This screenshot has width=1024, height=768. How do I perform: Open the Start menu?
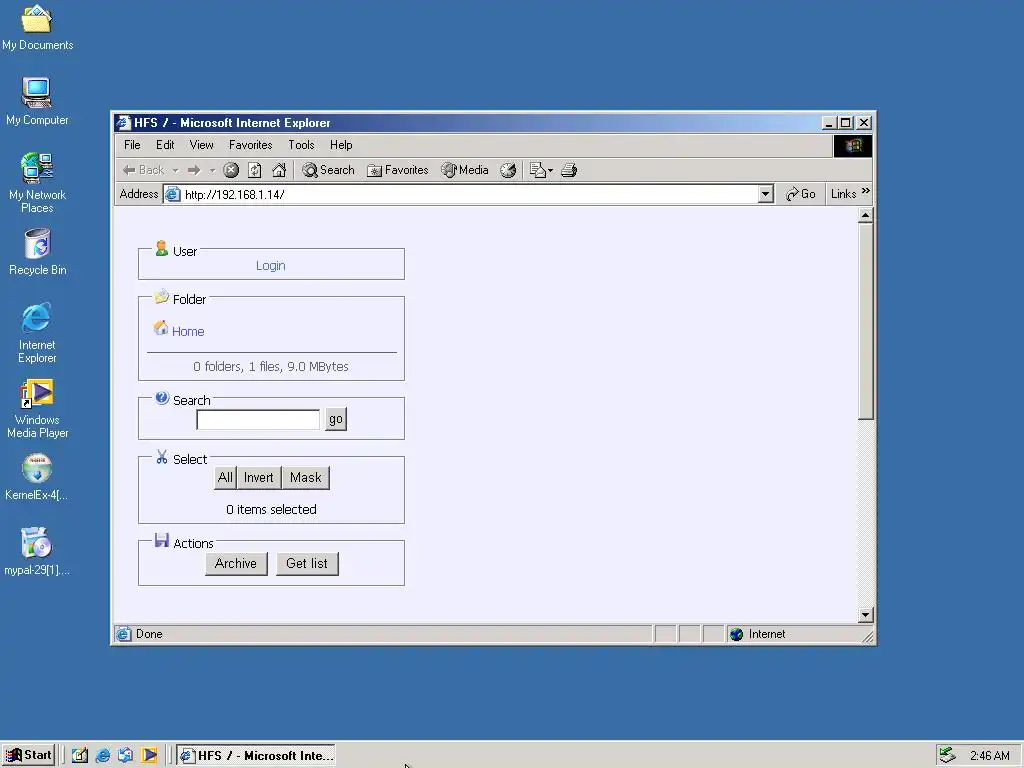pos(29,756)
